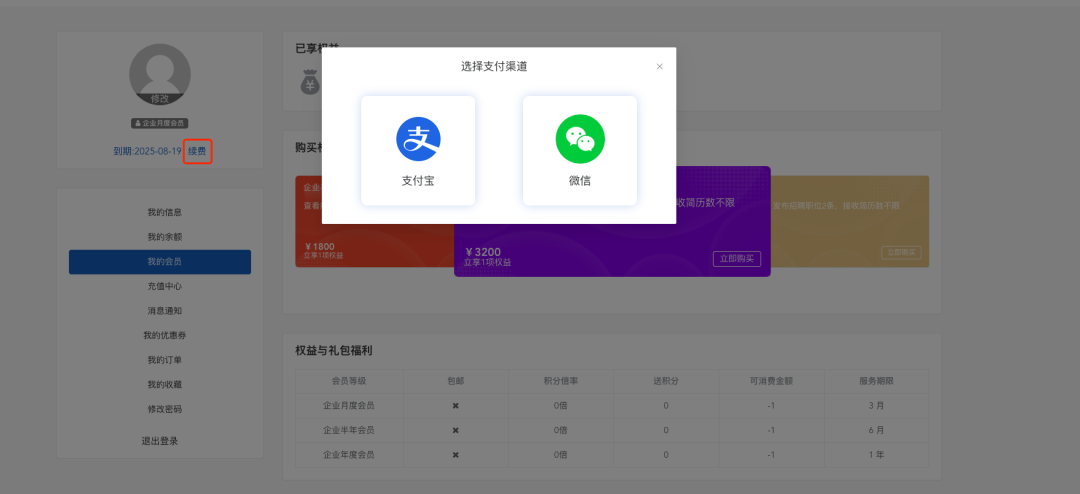
Task: Open 我的优惠券 in the sidebar
Action: (x=165, y=336)
